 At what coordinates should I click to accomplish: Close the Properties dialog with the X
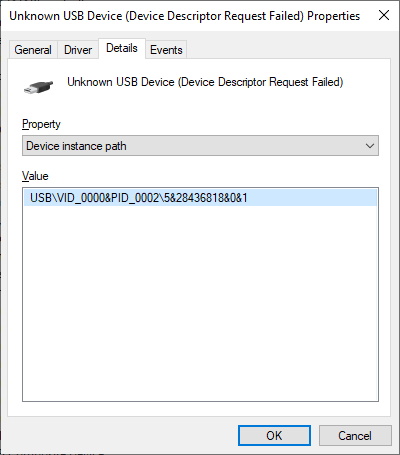(384, 15)
